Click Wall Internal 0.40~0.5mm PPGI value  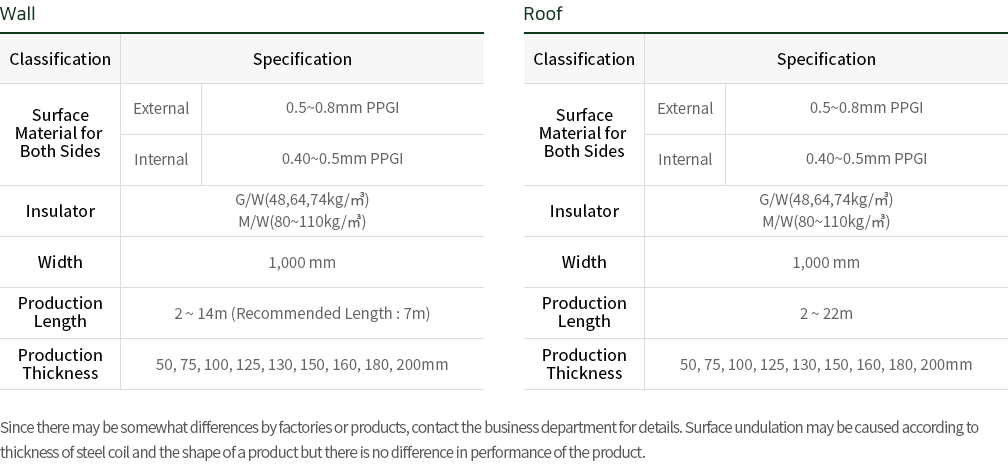(x=343, y=159)
